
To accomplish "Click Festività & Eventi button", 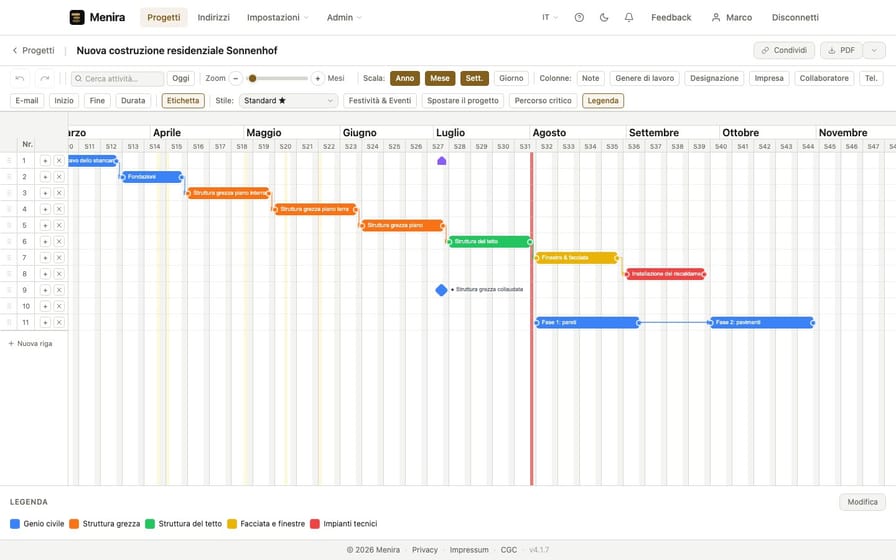I will [379, 101].
